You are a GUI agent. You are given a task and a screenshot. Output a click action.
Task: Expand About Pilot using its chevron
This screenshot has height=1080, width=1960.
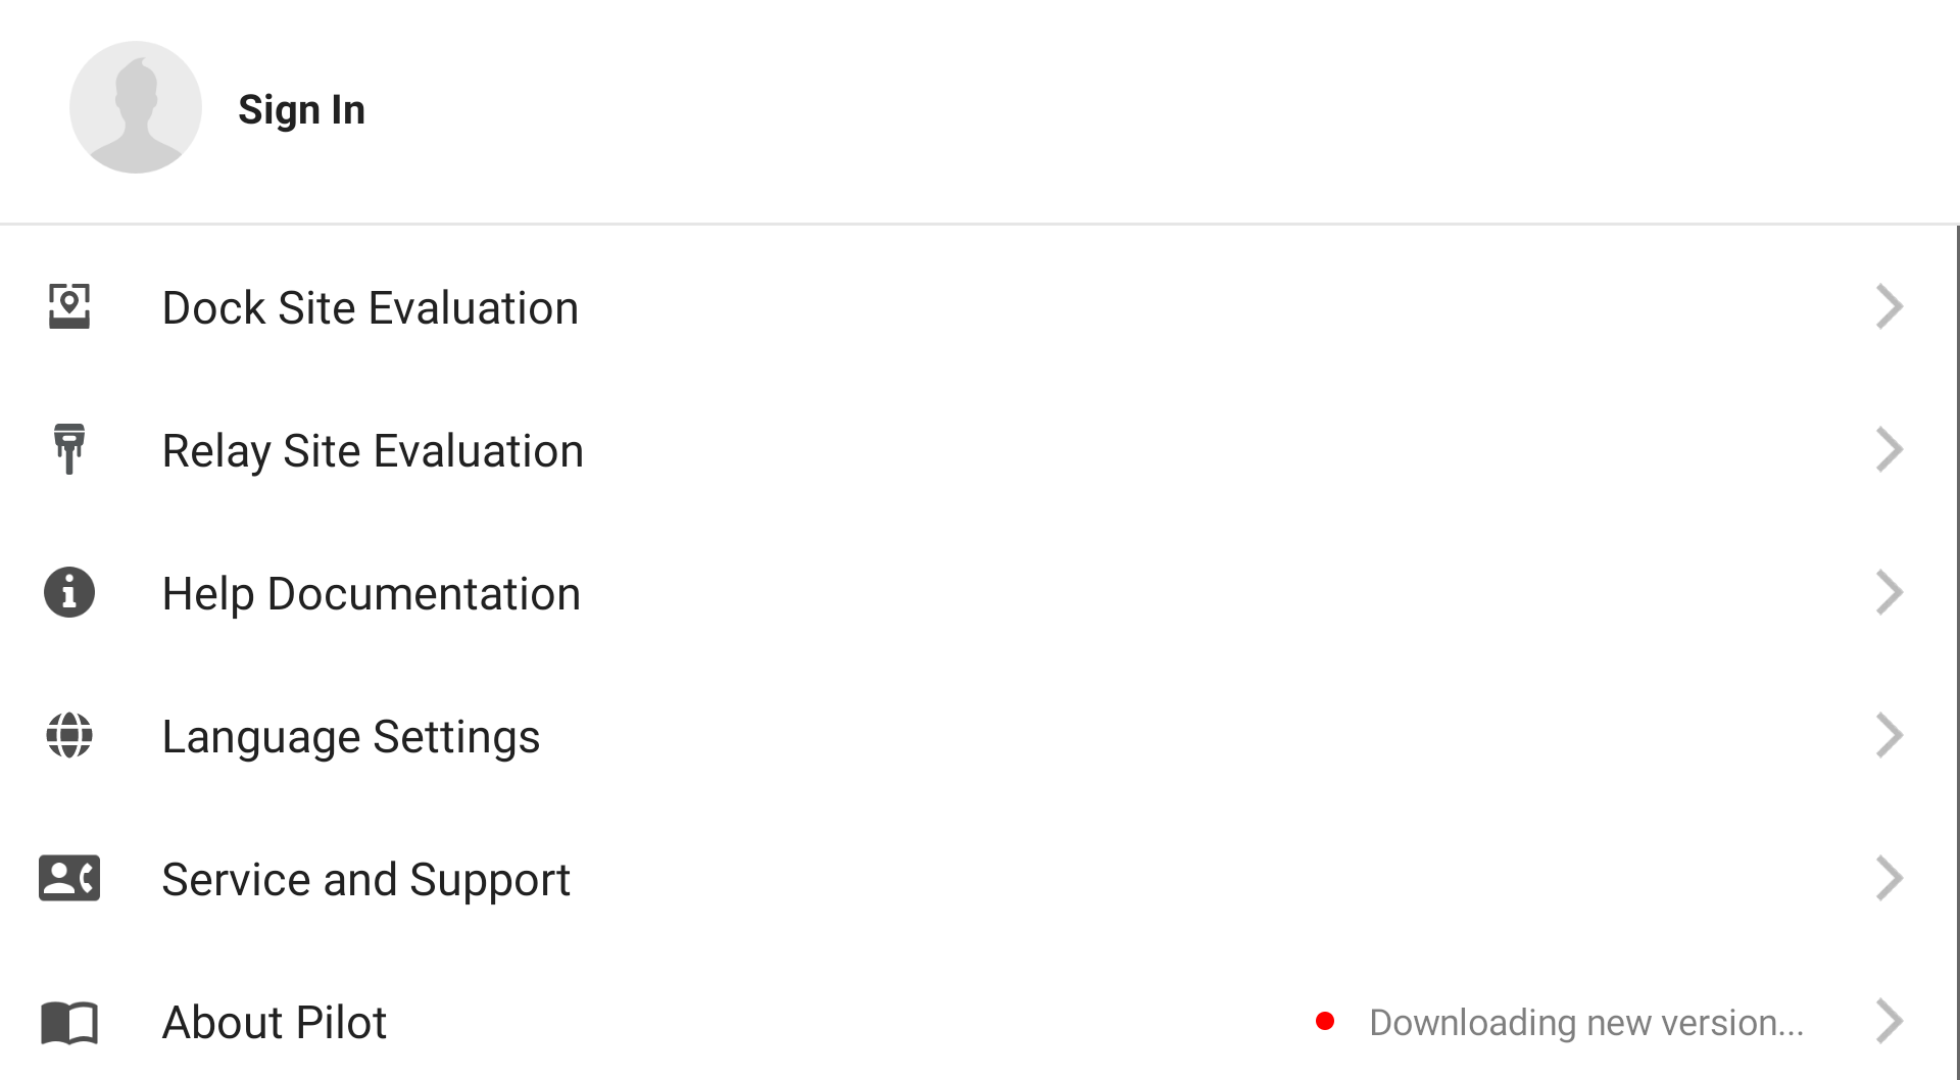1888,1023
